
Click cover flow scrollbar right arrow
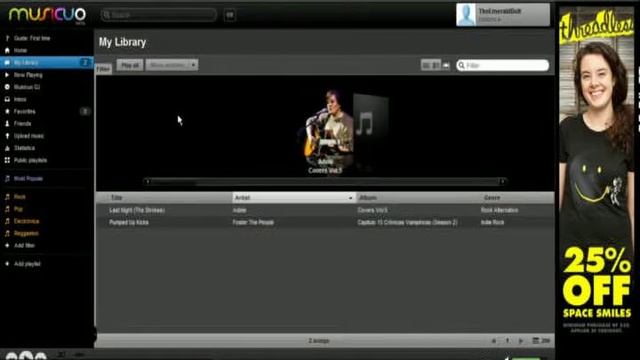(502, 182)
